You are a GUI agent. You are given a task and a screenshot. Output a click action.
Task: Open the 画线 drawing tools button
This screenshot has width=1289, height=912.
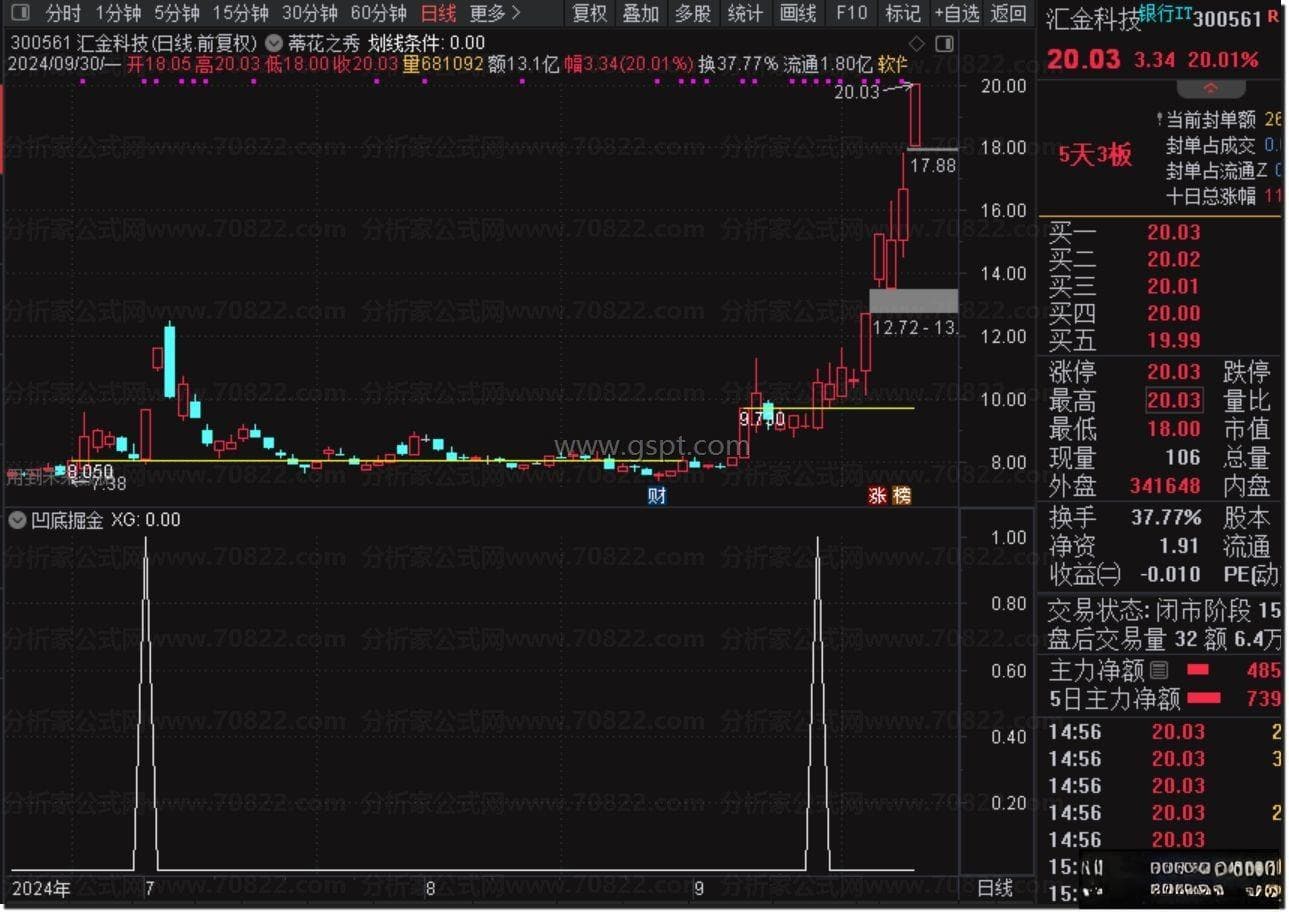tap(798, 14)
